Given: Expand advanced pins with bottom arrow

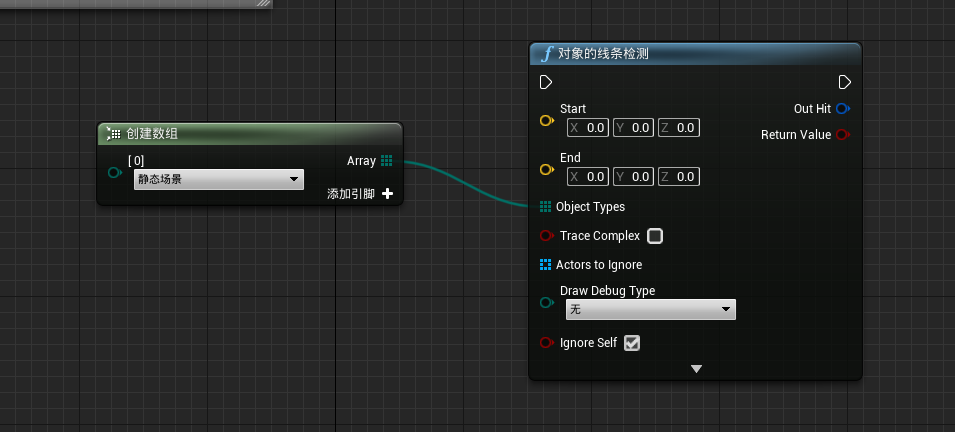Looking at the screenshot, I should 697,369.
